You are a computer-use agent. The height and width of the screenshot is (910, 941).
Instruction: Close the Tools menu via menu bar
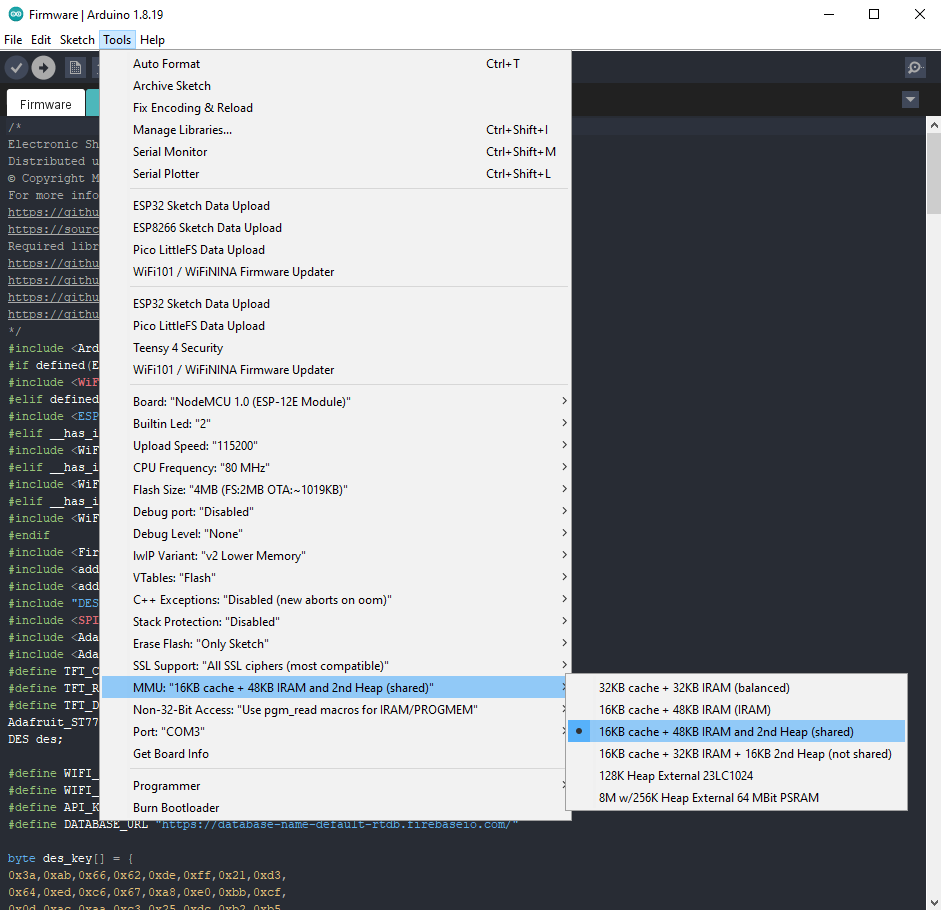pos(117,40)
